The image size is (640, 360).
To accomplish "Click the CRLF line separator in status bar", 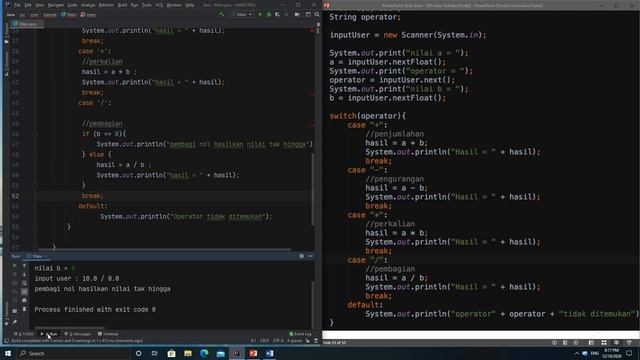I will tap(264, 340).
